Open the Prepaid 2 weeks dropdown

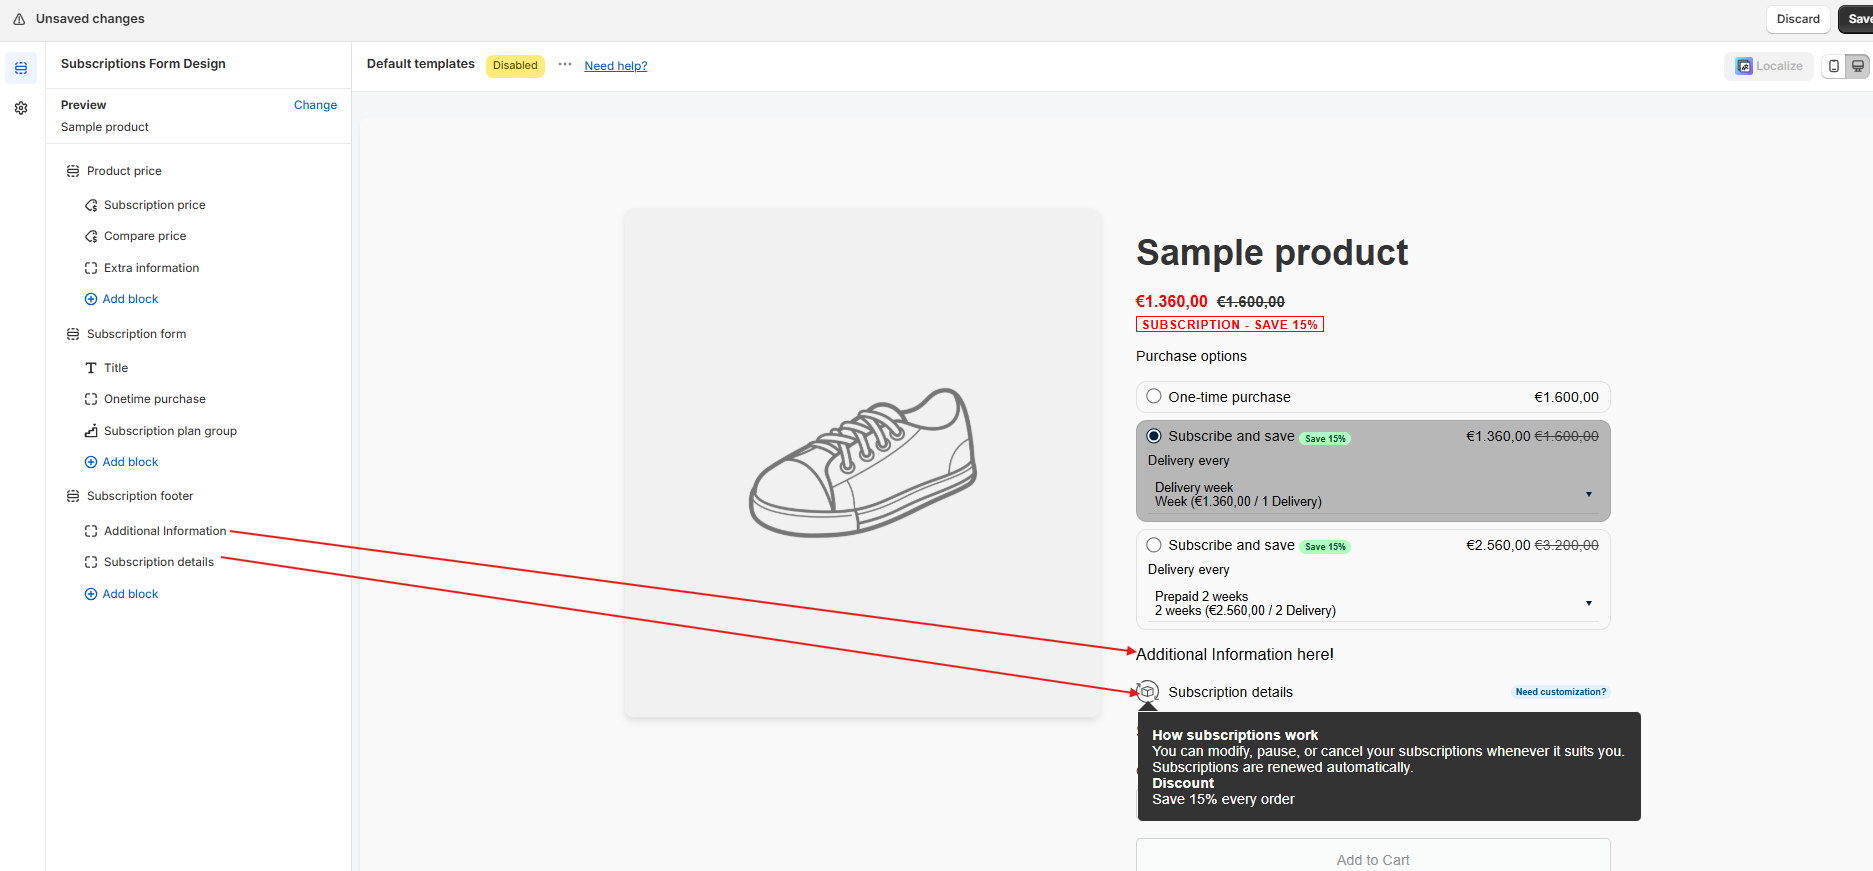(1373, 603)
